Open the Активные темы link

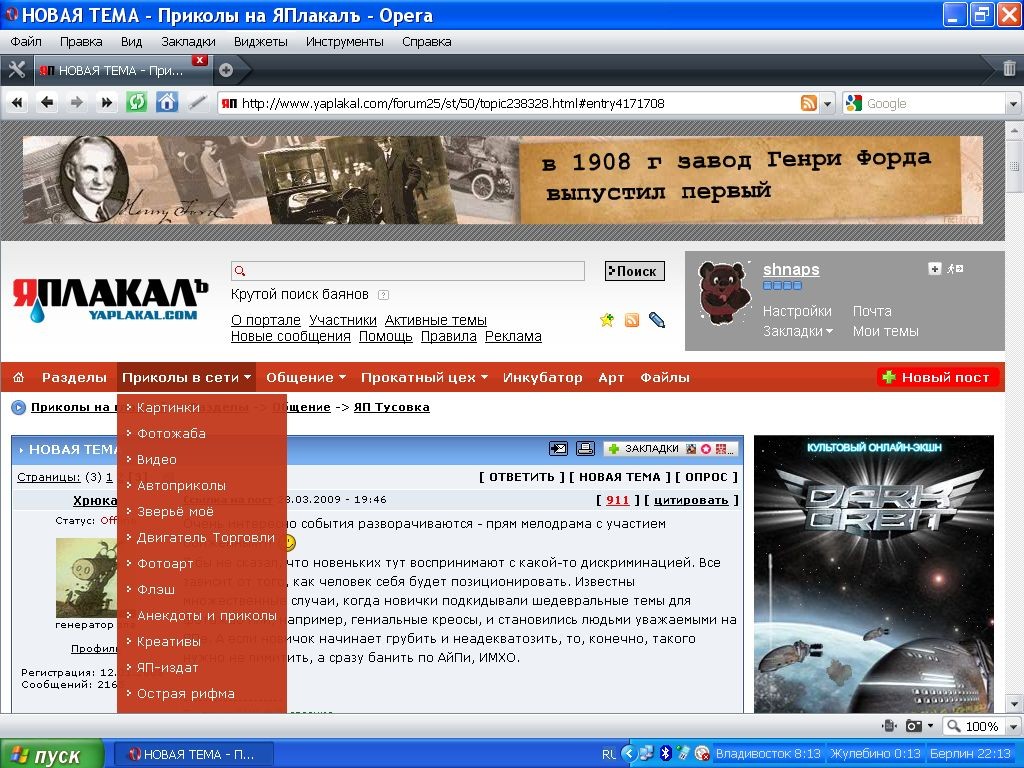[x=435, y=320]
